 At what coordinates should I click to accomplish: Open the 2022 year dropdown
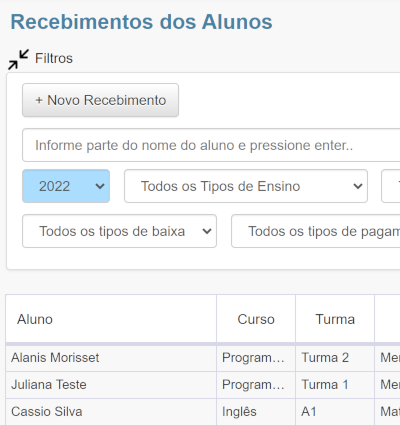pyautogui.click(x=66, y=186)
